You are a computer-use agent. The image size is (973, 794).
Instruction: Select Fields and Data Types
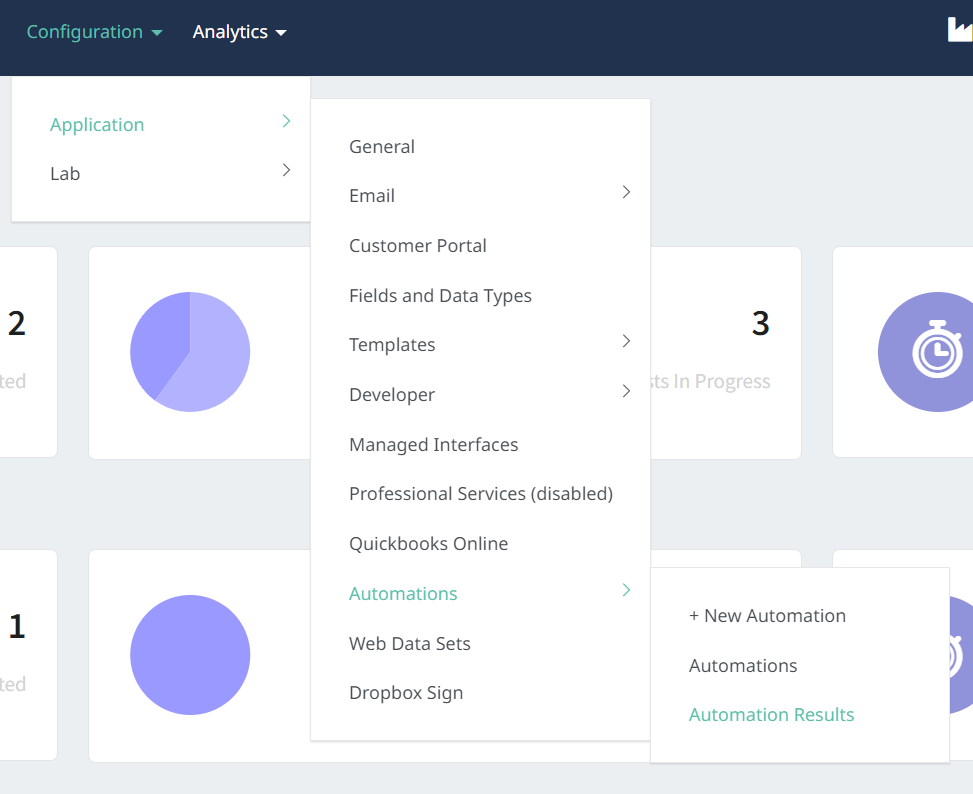(x=440, y=296)
